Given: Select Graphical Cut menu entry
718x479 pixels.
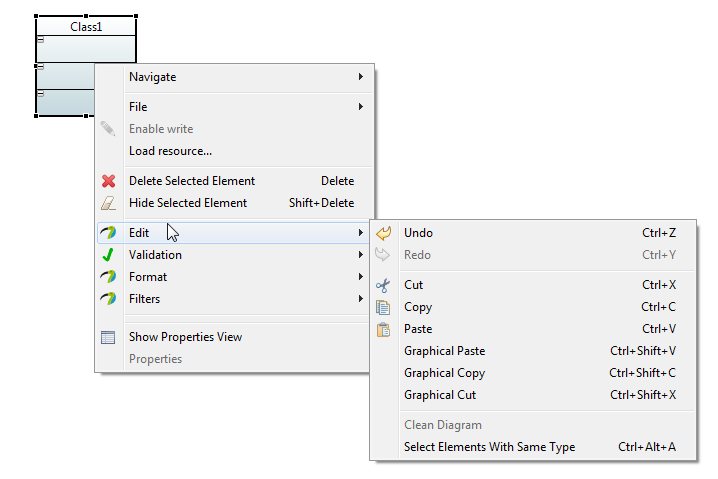Looking at the screenshot, I should pos(533,395).
